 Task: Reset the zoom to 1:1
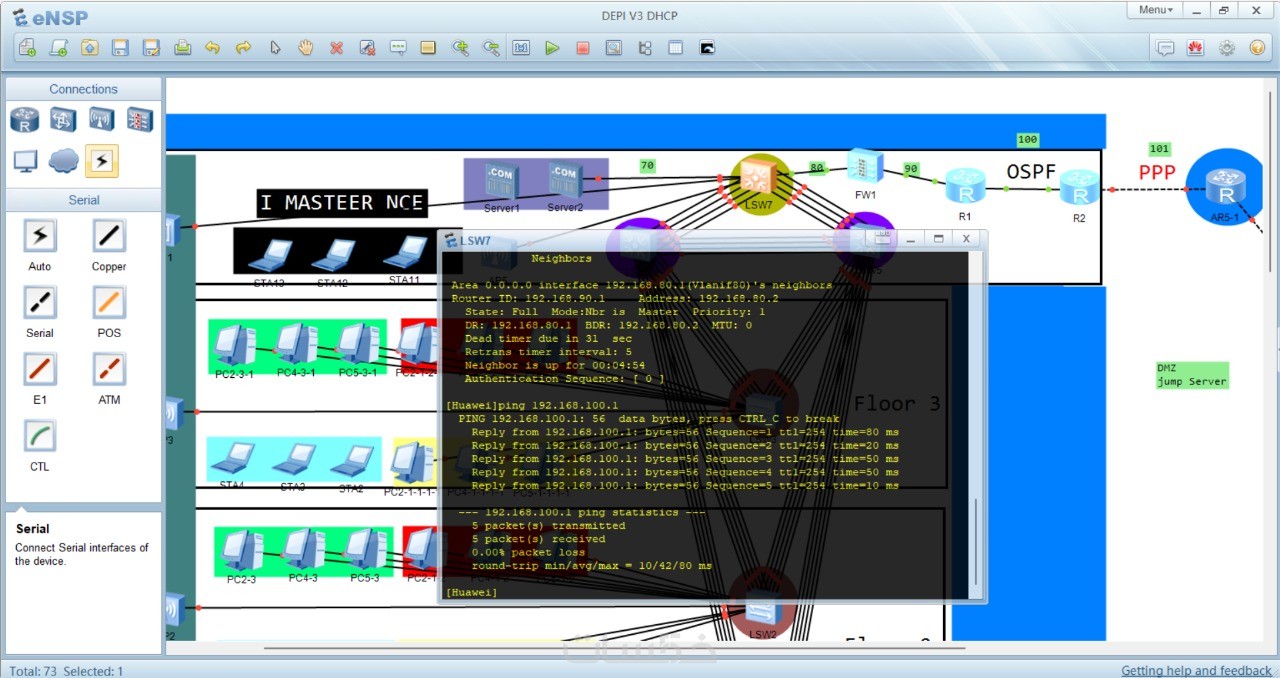(521, 47)
